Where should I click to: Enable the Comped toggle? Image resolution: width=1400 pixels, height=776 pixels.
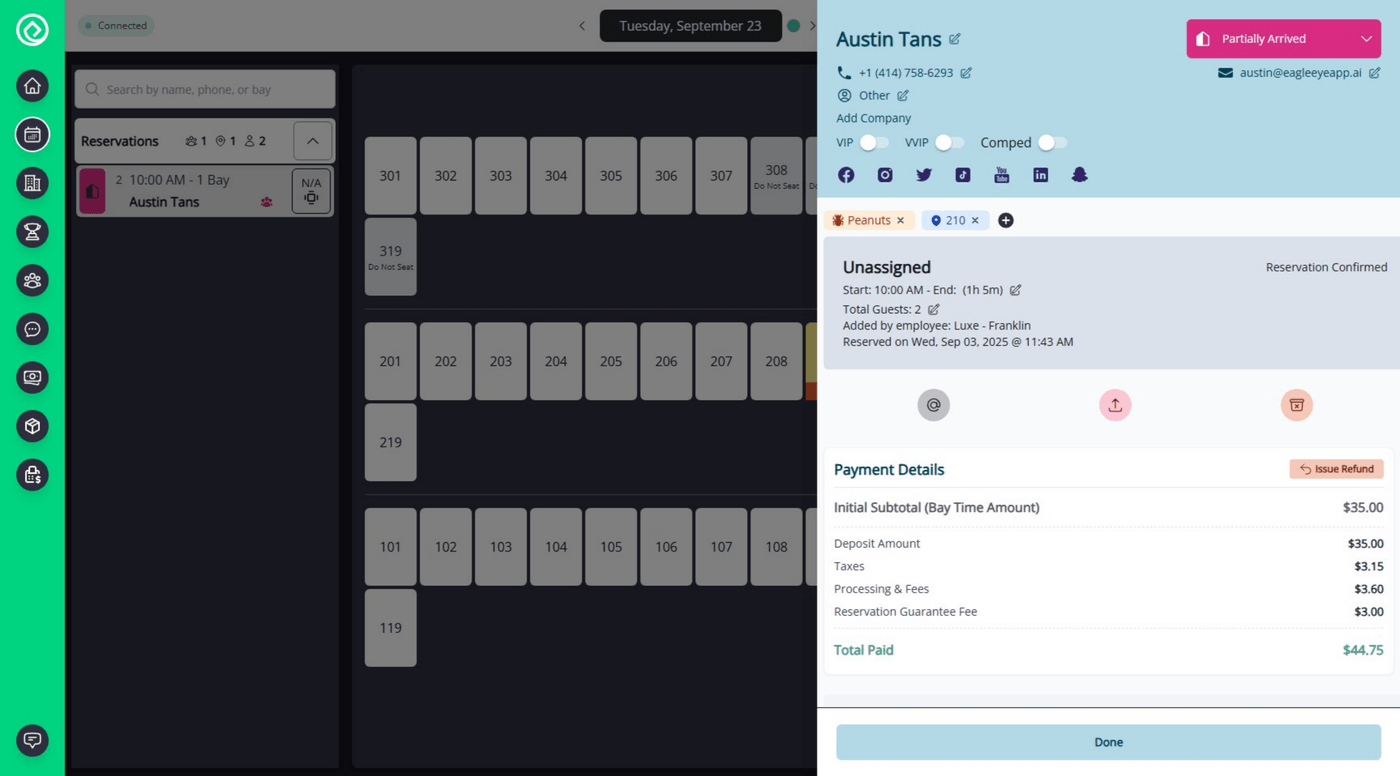click(x=1051, y=142)
